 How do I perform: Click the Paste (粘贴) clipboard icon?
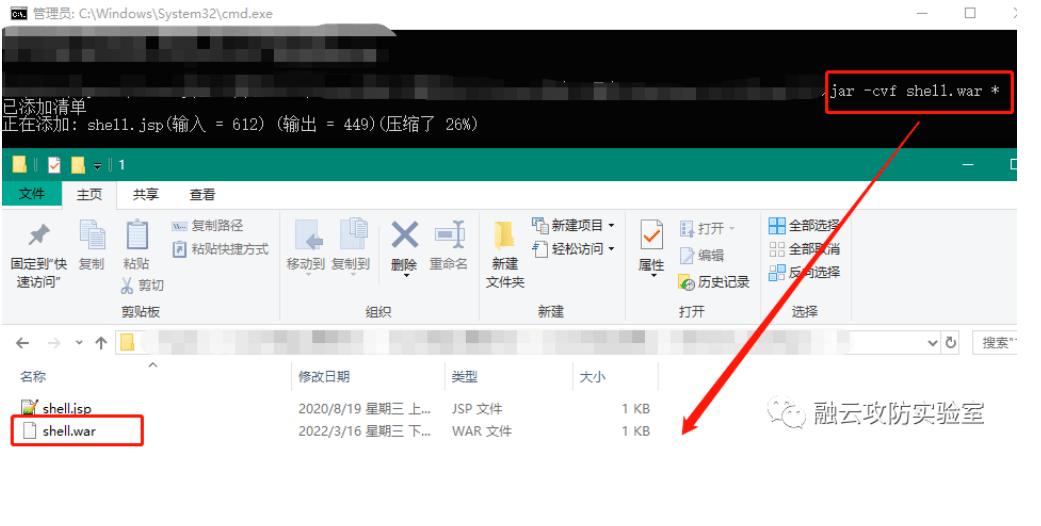click(137, 235)
